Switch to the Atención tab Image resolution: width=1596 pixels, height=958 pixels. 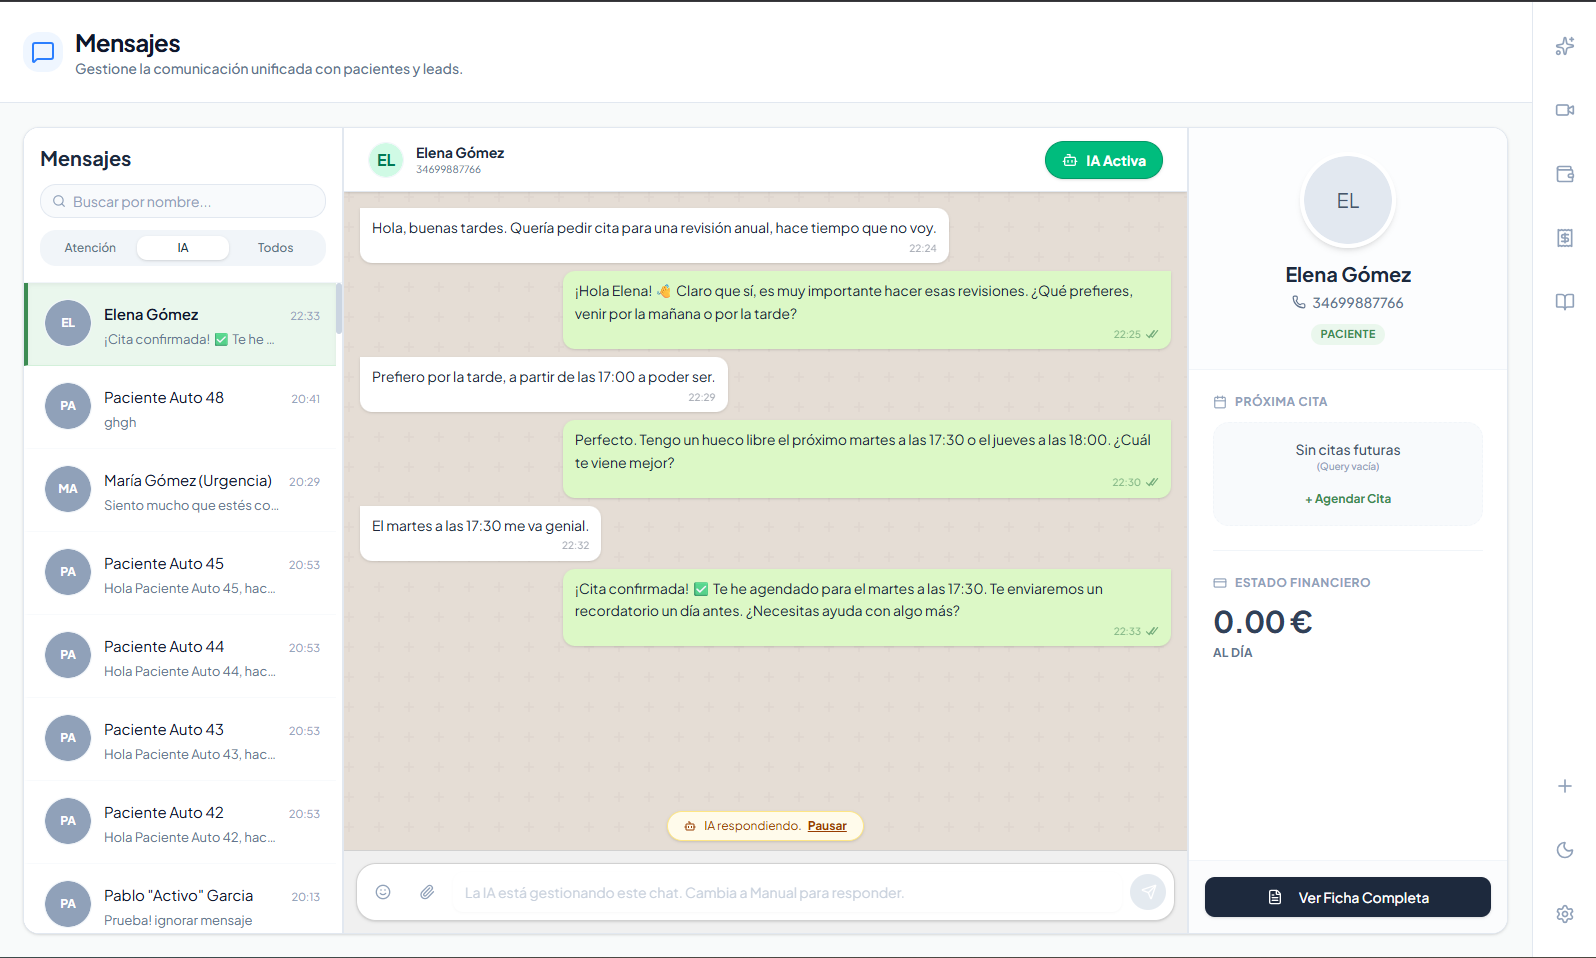coord(90,248)
